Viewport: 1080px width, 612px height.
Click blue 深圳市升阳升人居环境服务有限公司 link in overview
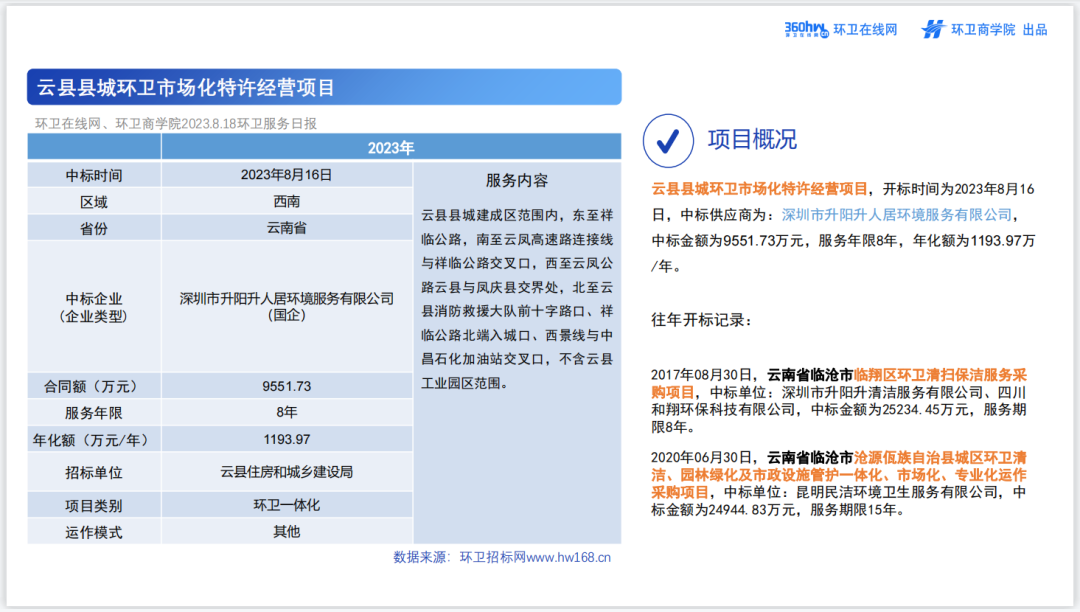point(897,215)
